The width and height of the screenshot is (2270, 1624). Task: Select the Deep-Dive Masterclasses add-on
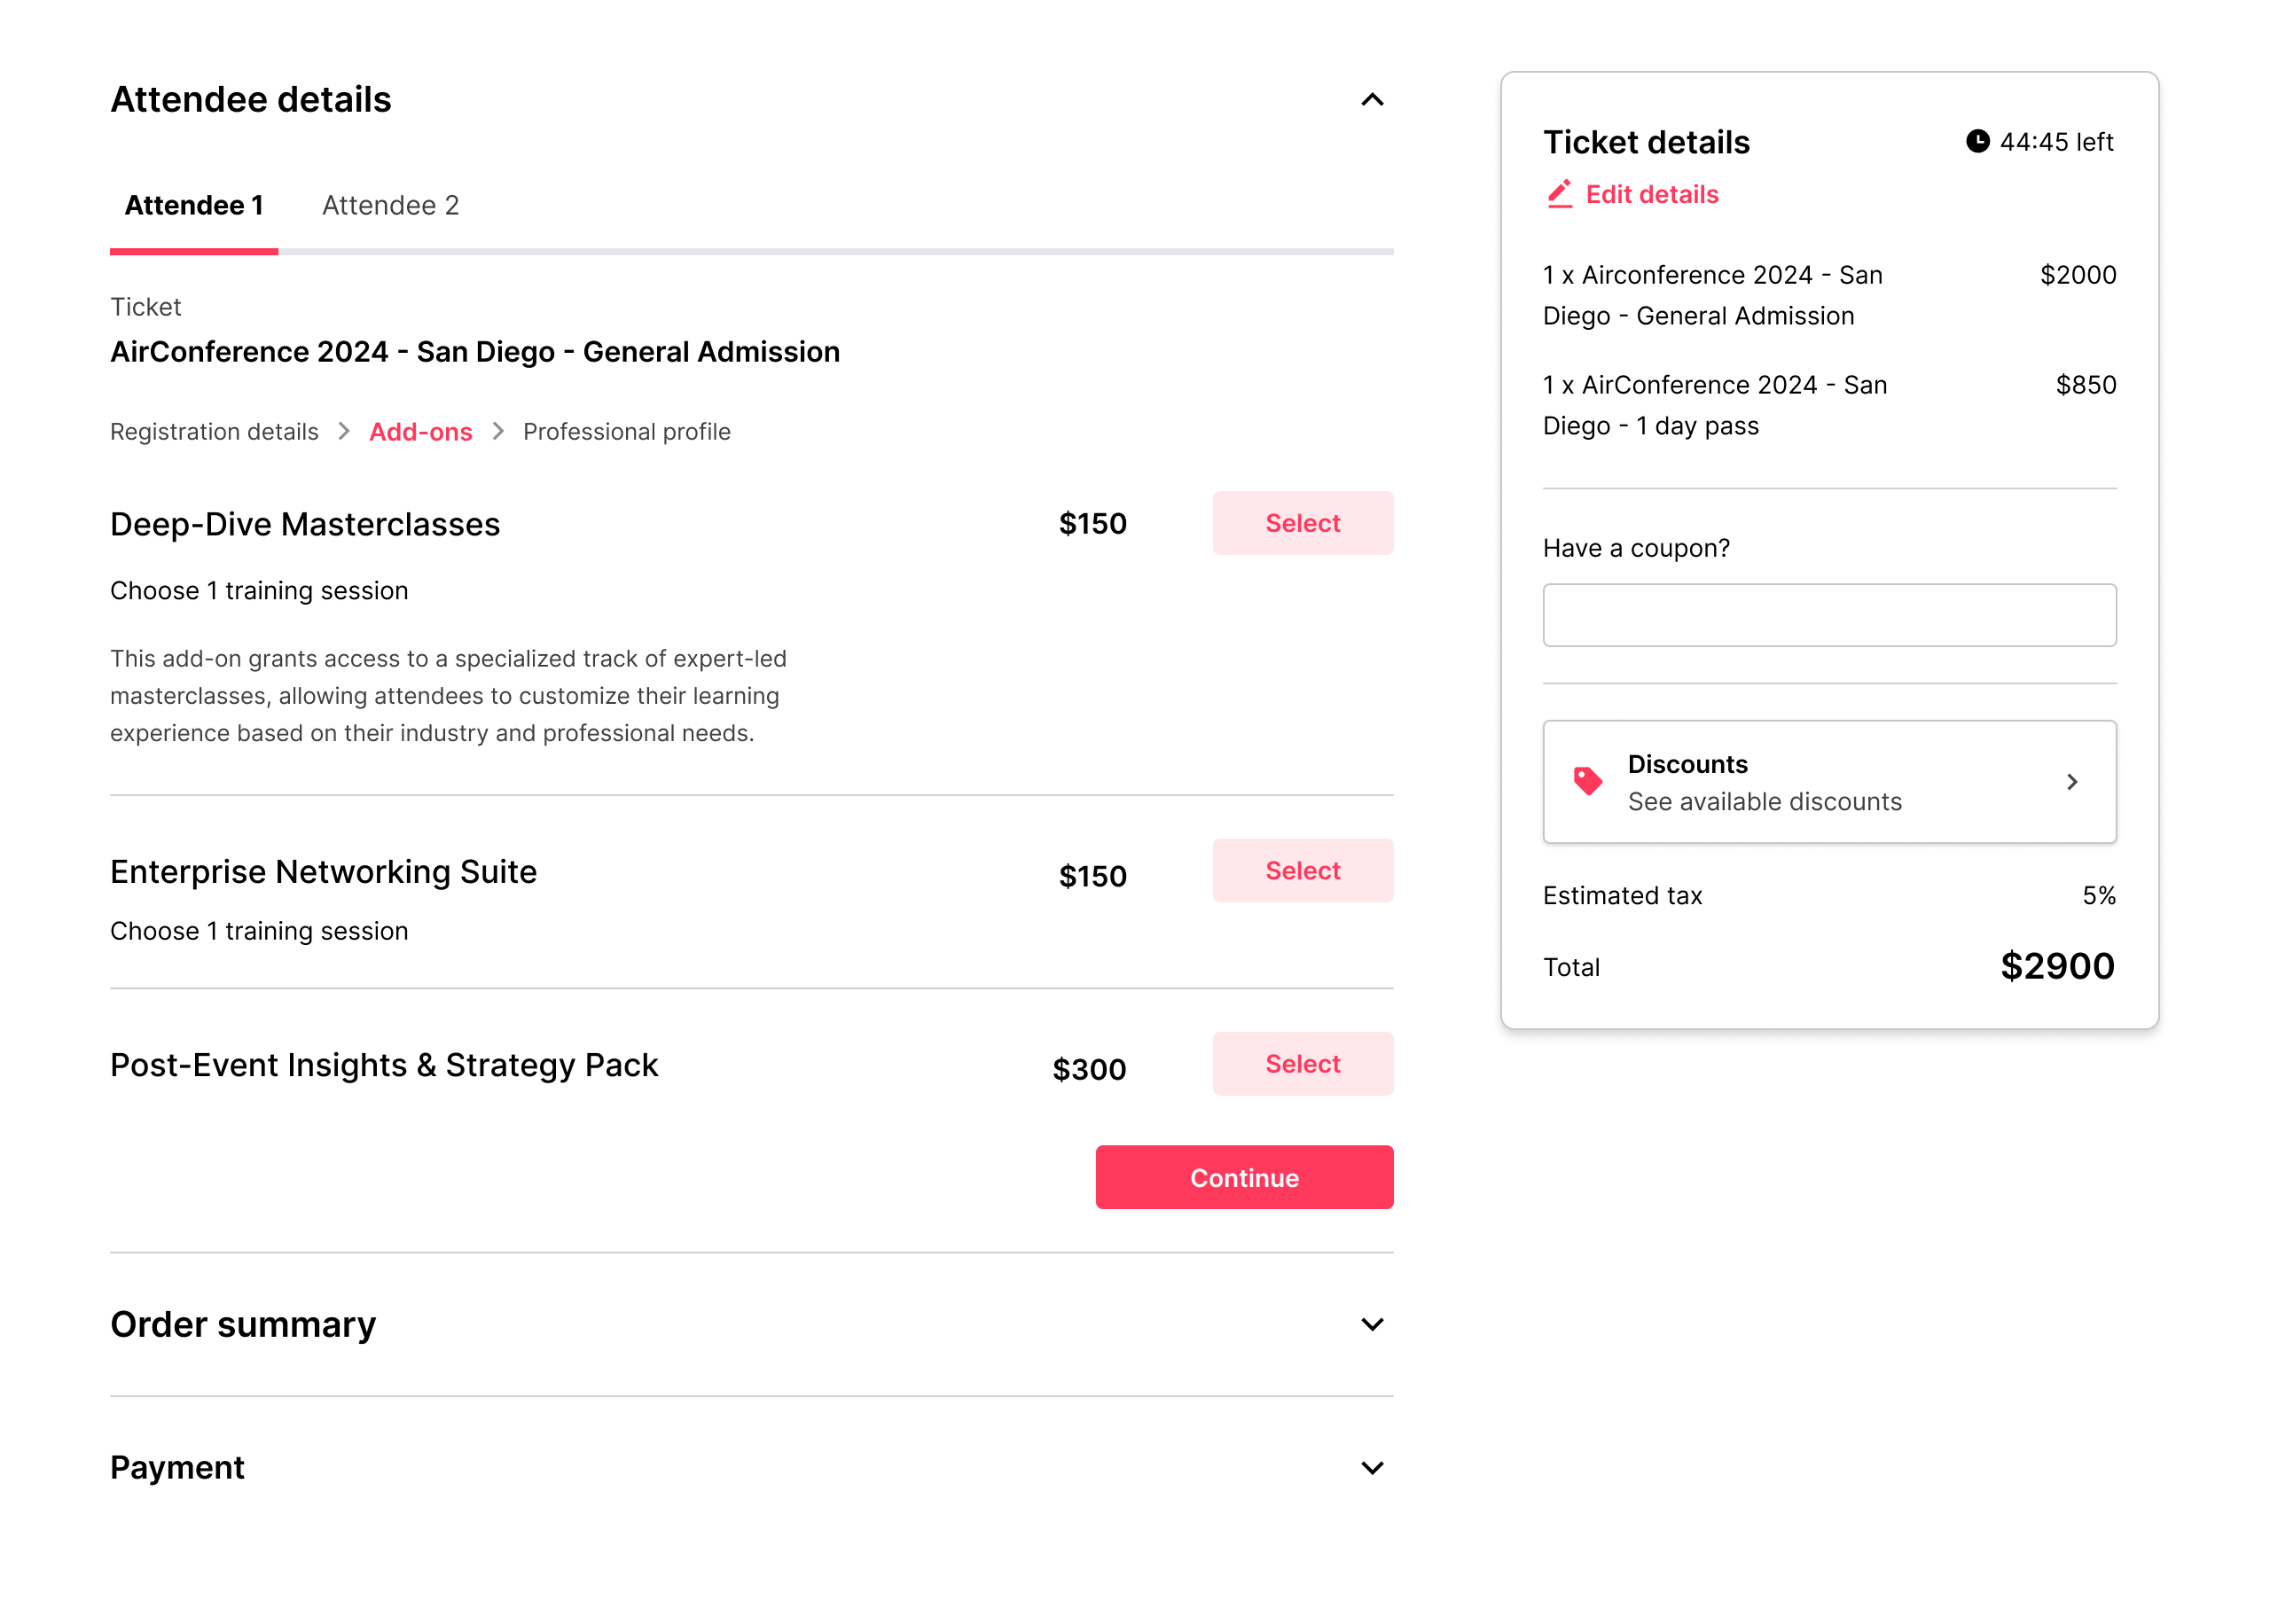1302,523
